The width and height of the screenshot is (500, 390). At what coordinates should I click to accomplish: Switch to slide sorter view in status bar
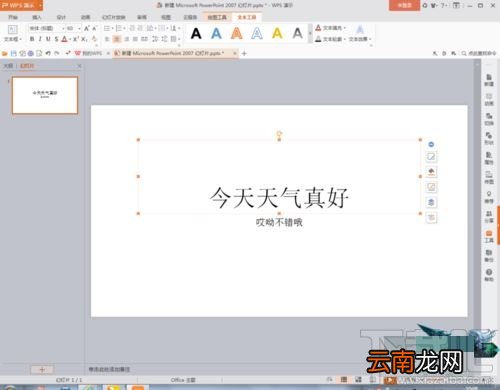358,380
